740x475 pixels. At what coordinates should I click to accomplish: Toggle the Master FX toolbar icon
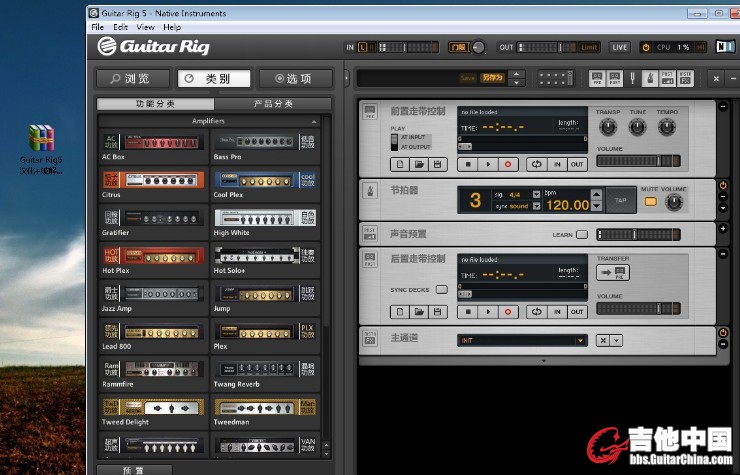point(685,78)
